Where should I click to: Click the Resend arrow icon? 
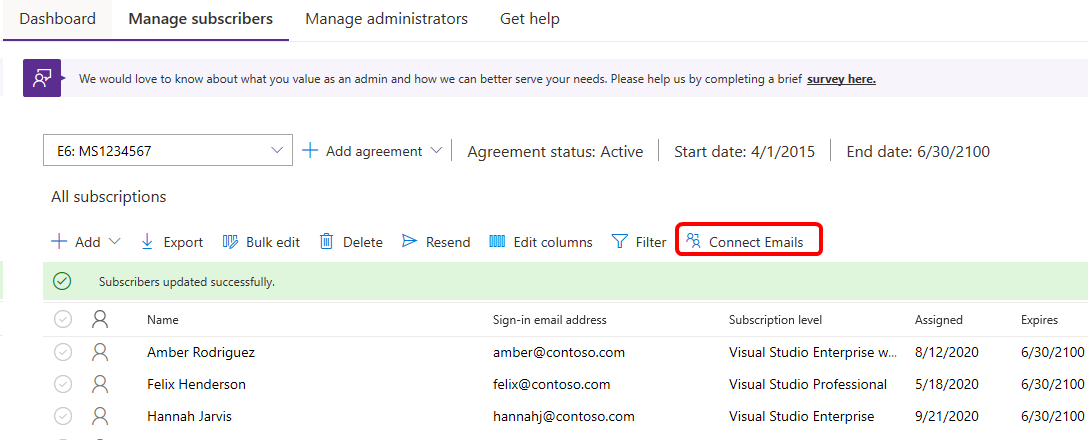pyautogui.click(x=409, y=242)
